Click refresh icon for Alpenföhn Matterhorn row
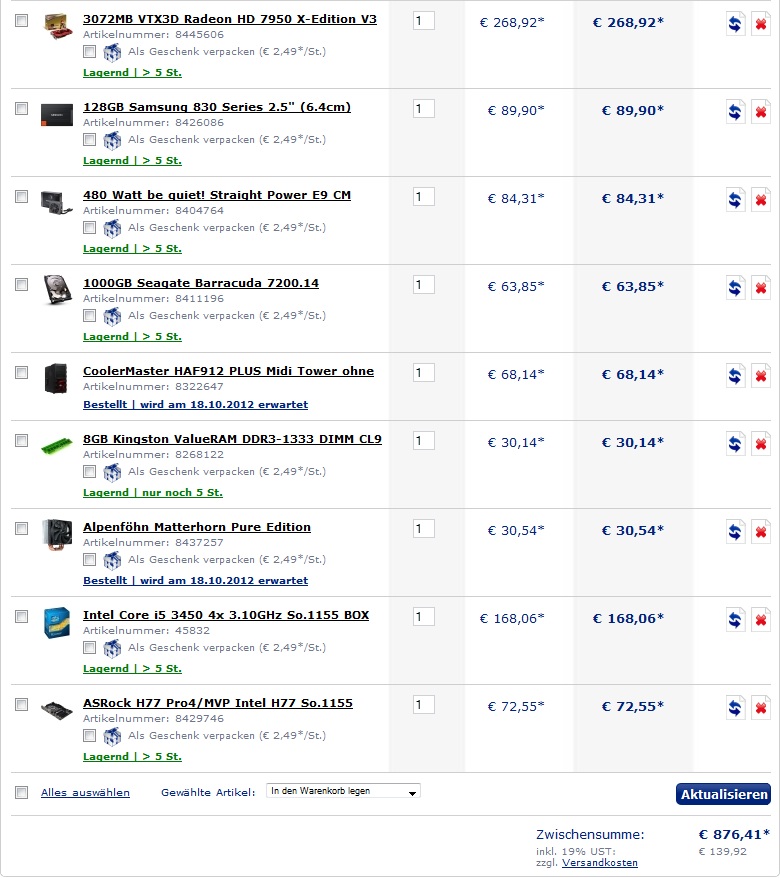Viewport: 780px width, 878px height. click(x=735, y=531)
